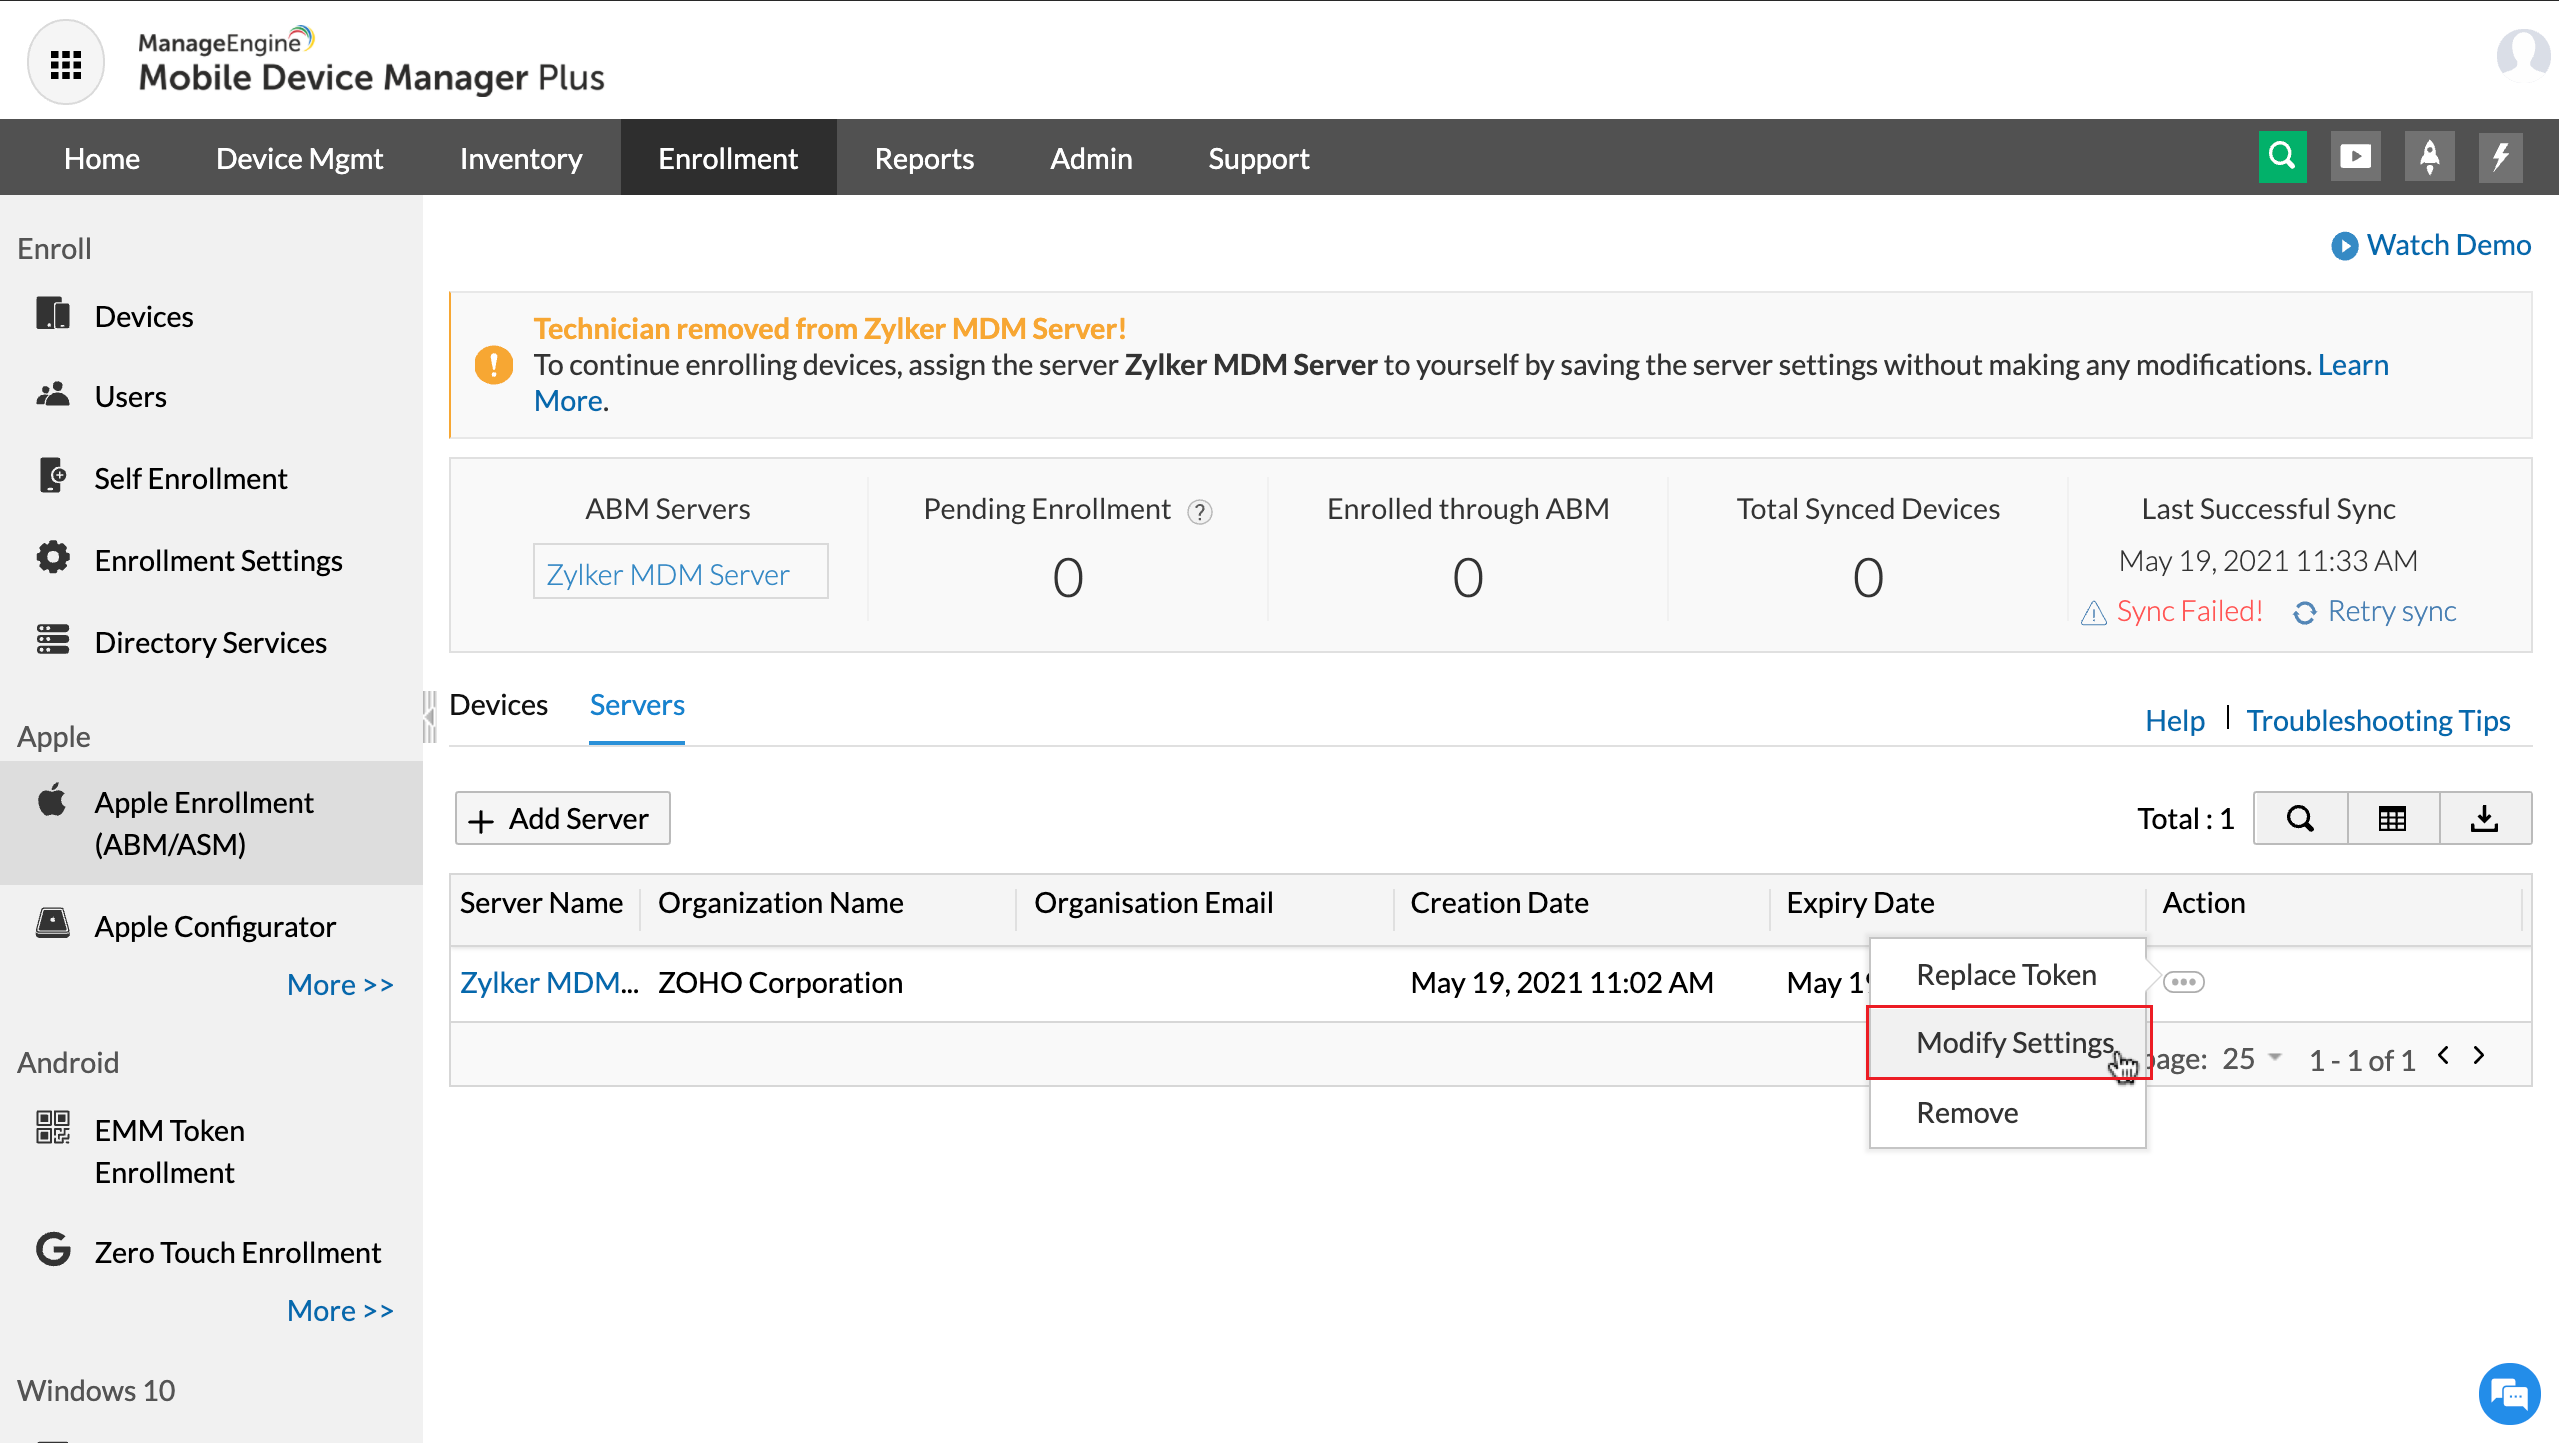Open the video tutorials icon in navbar
The height and width of the screenshot is (1443, 2559).
tap(2355, 157)
